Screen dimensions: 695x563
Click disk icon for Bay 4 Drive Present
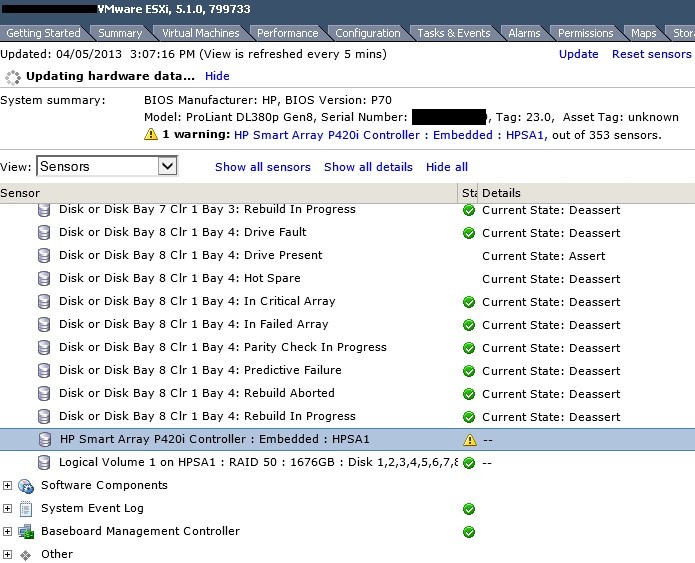click(x=44, y=256)
